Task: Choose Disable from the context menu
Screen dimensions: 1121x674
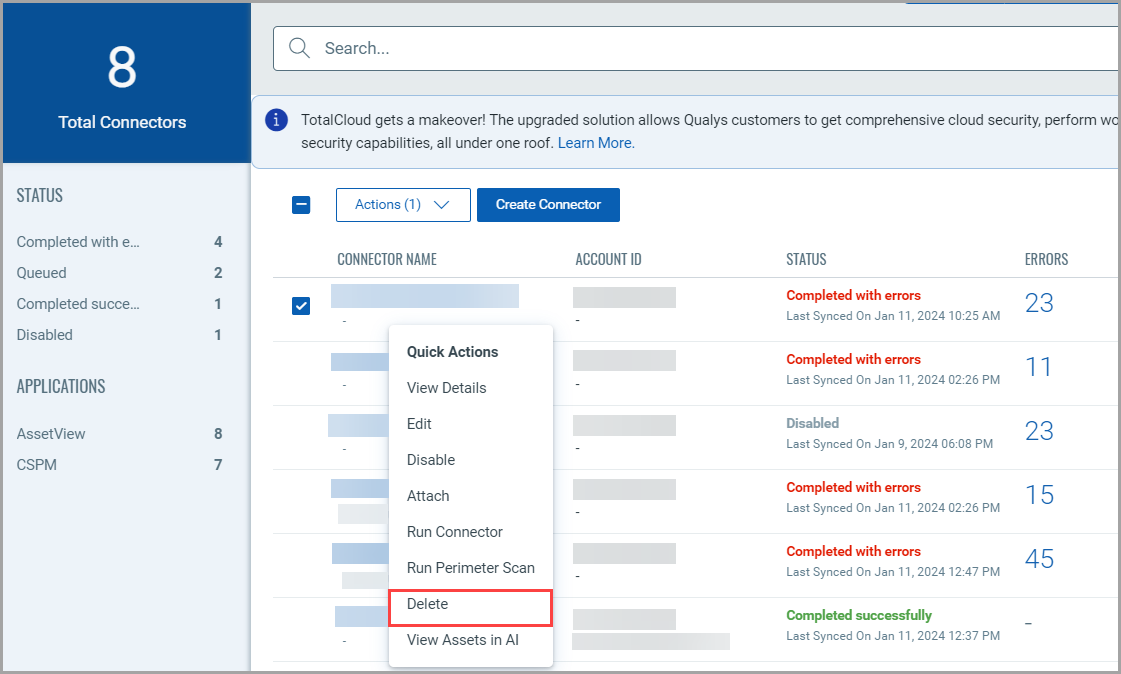Action: (x=431, y=460)
